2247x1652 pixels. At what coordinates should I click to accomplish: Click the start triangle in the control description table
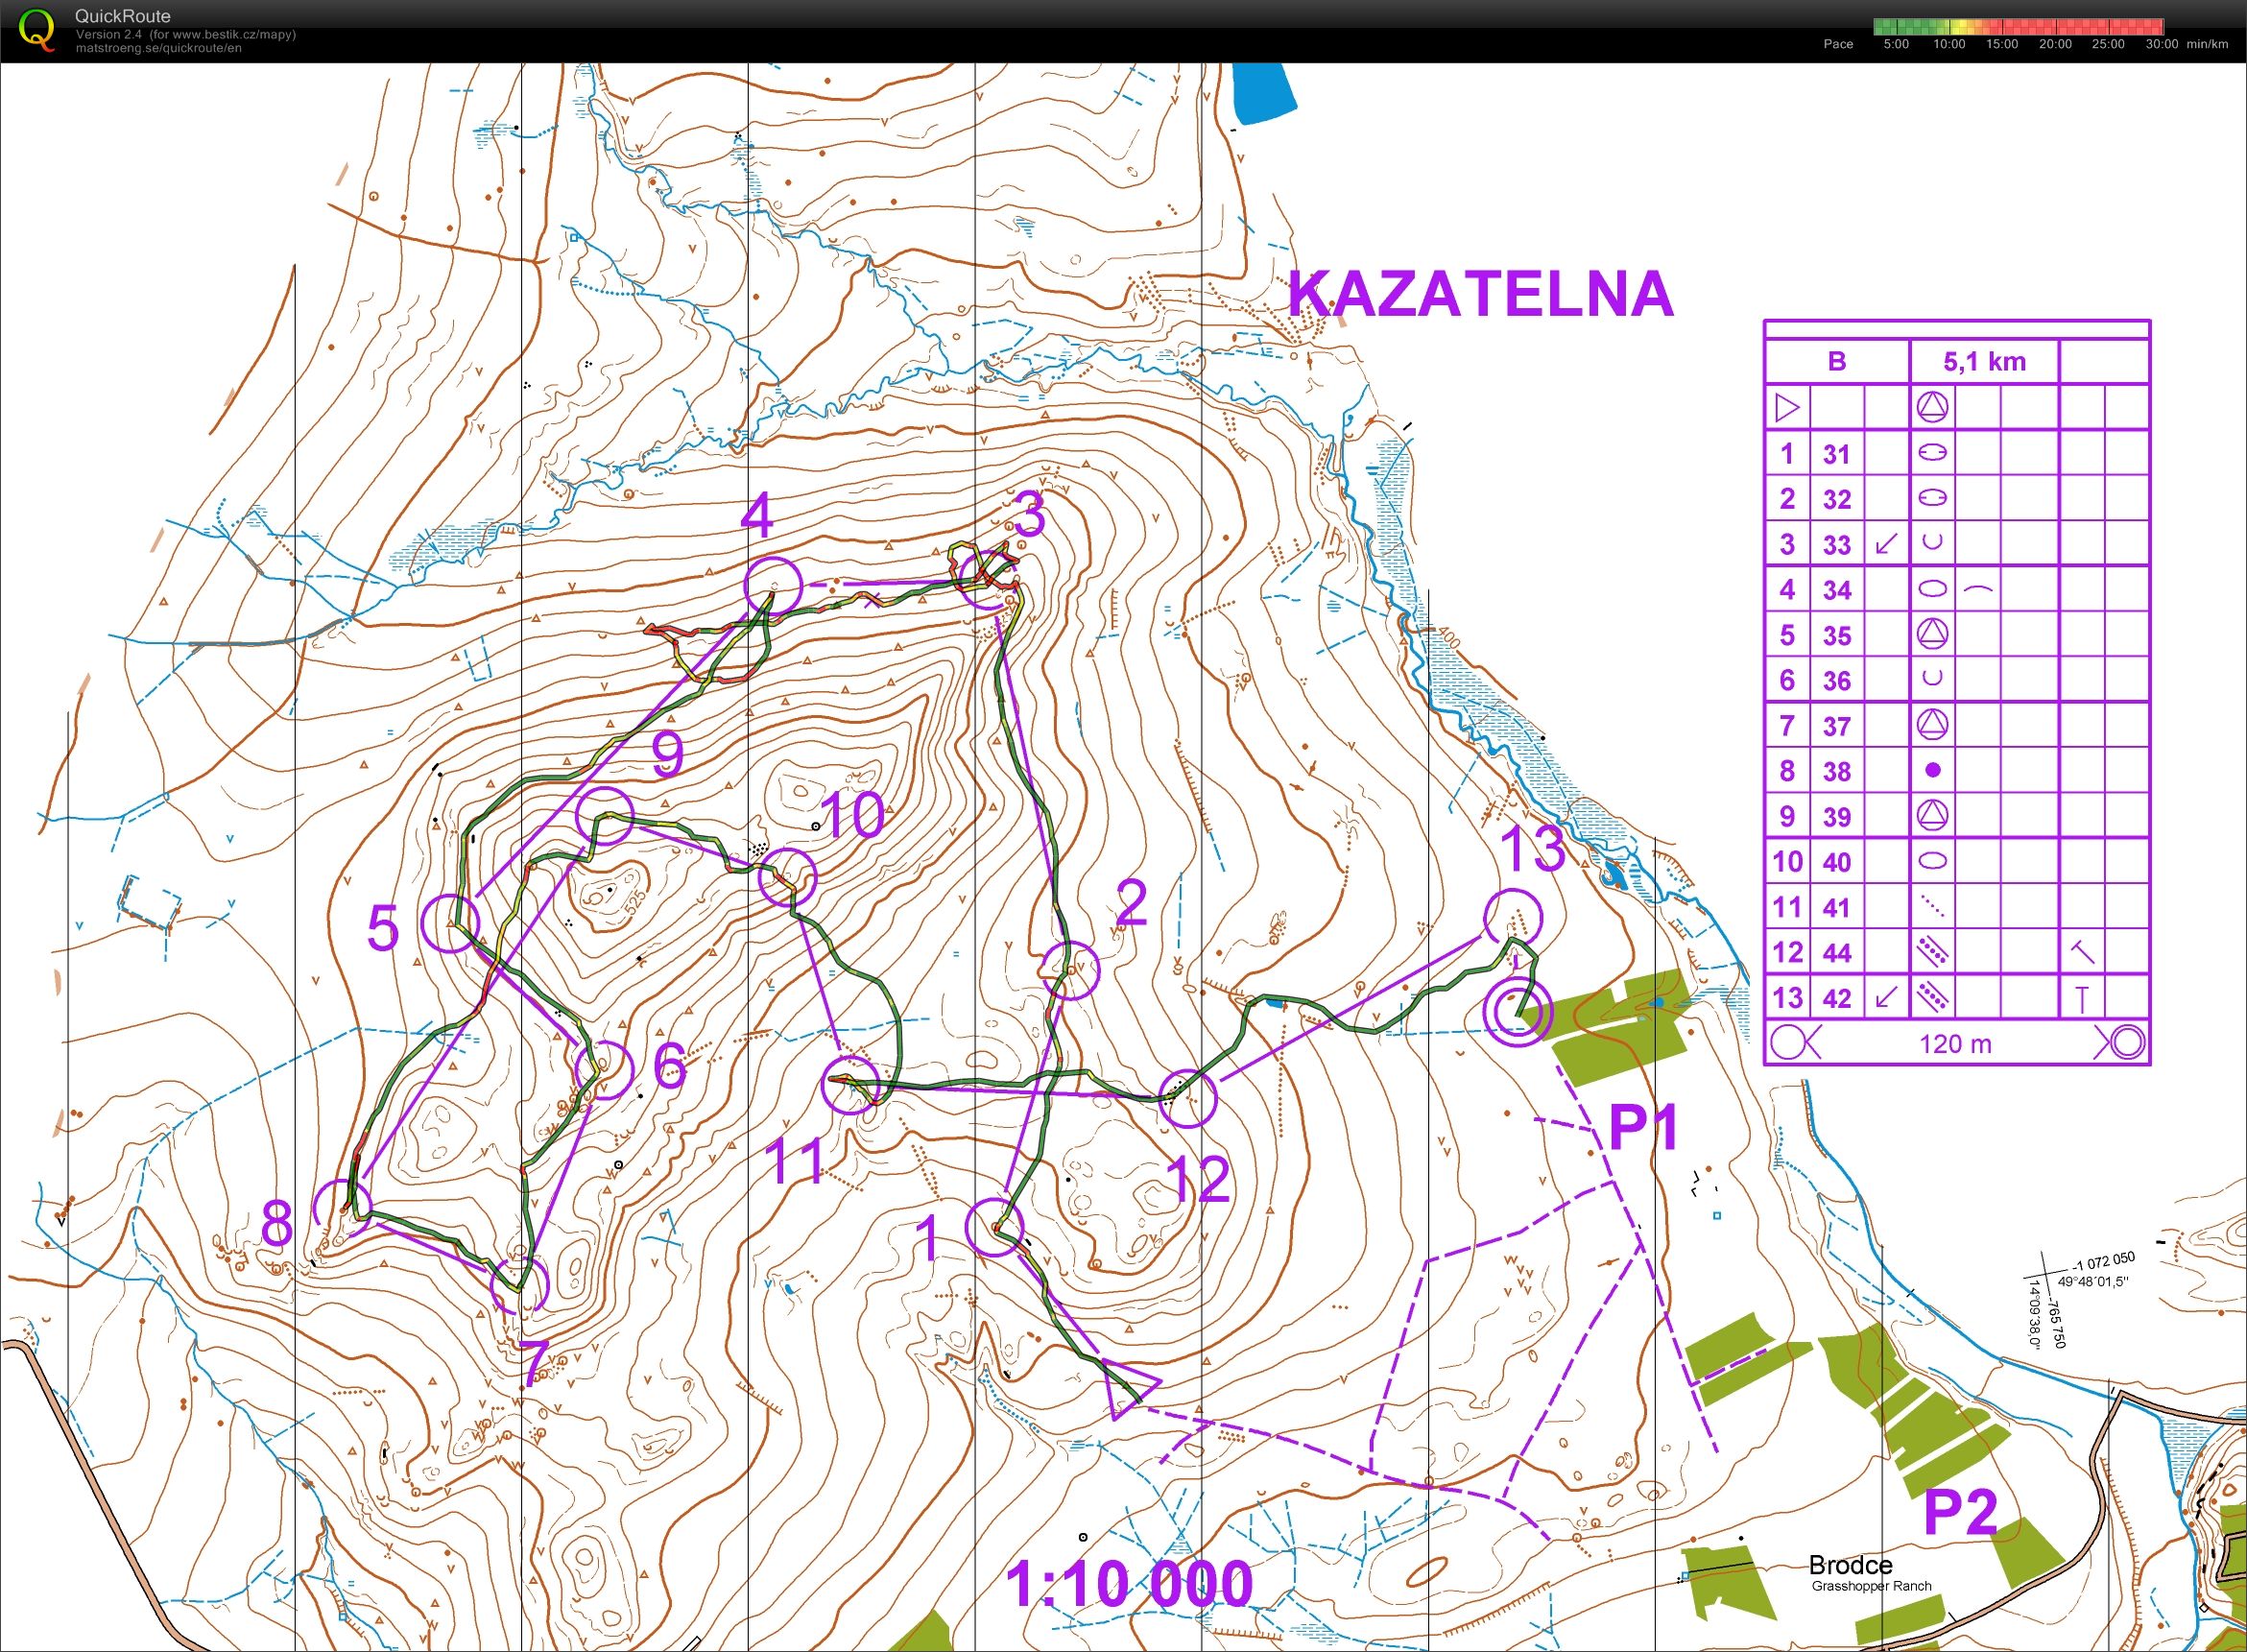point(1787,408)
